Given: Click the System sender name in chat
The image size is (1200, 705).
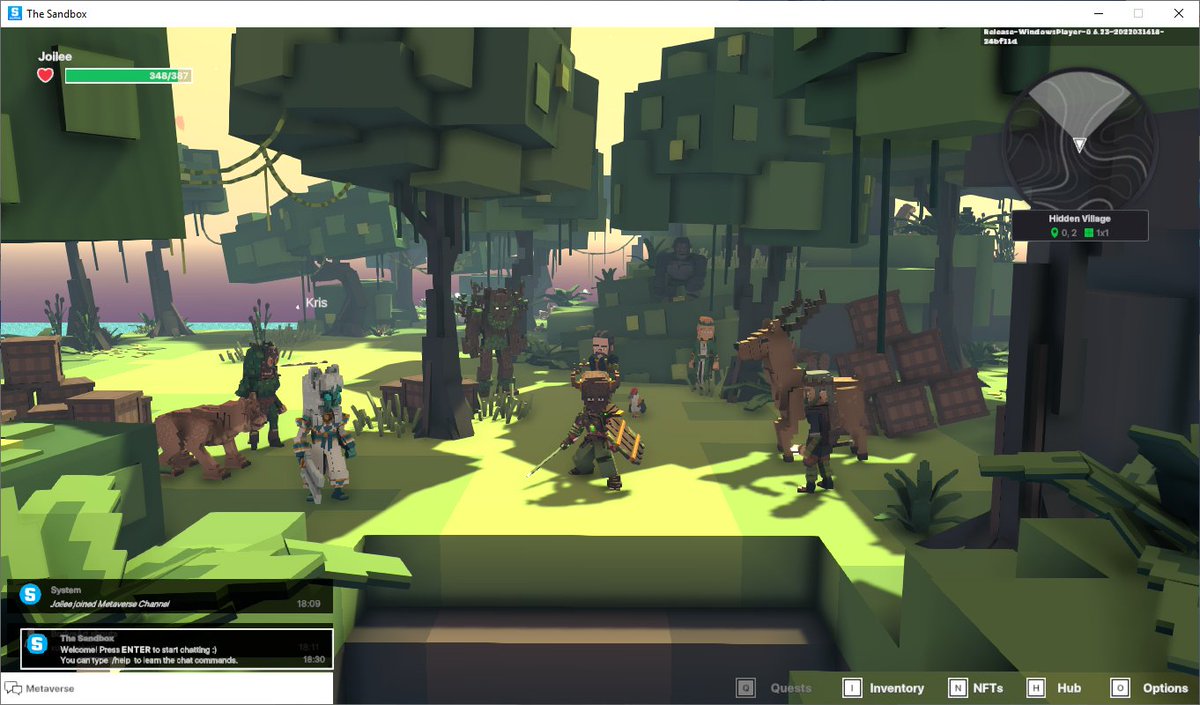Looking at the screenshot, I should (x=66, y=590).
